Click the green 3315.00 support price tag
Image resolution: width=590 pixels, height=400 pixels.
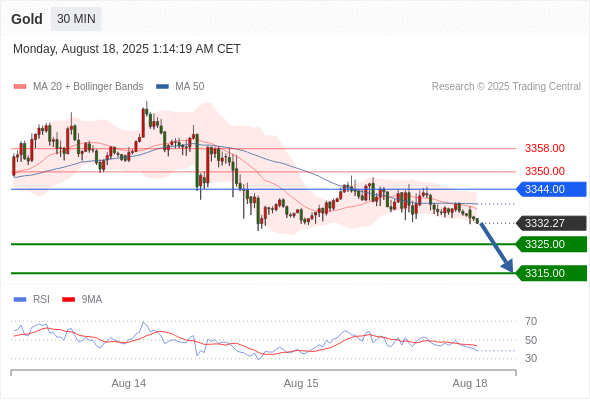(x=551, y=273)
